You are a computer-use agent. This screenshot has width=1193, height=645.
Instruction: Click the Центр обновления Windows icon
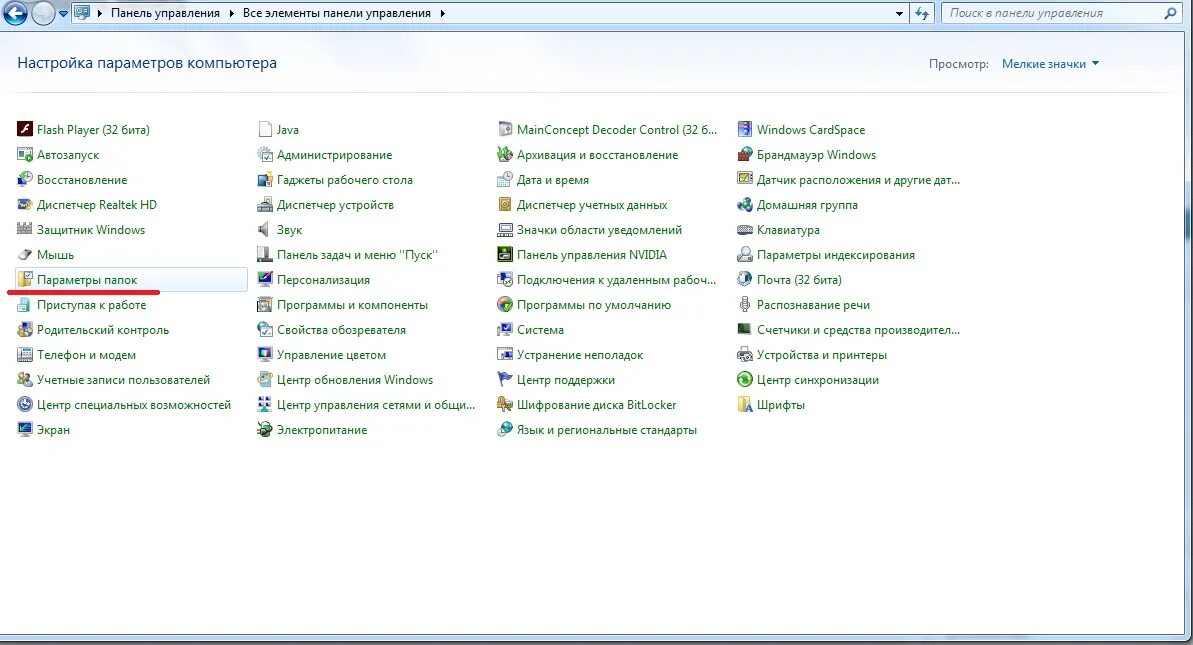coord(265,380)
